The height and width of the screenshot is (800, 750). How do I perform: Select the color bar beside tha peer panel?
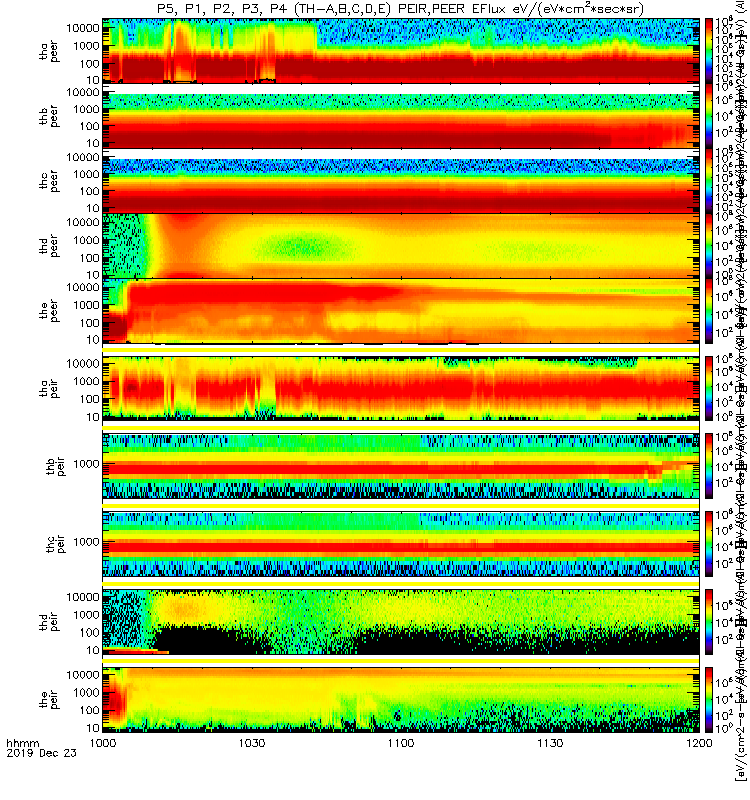[709, 51]
